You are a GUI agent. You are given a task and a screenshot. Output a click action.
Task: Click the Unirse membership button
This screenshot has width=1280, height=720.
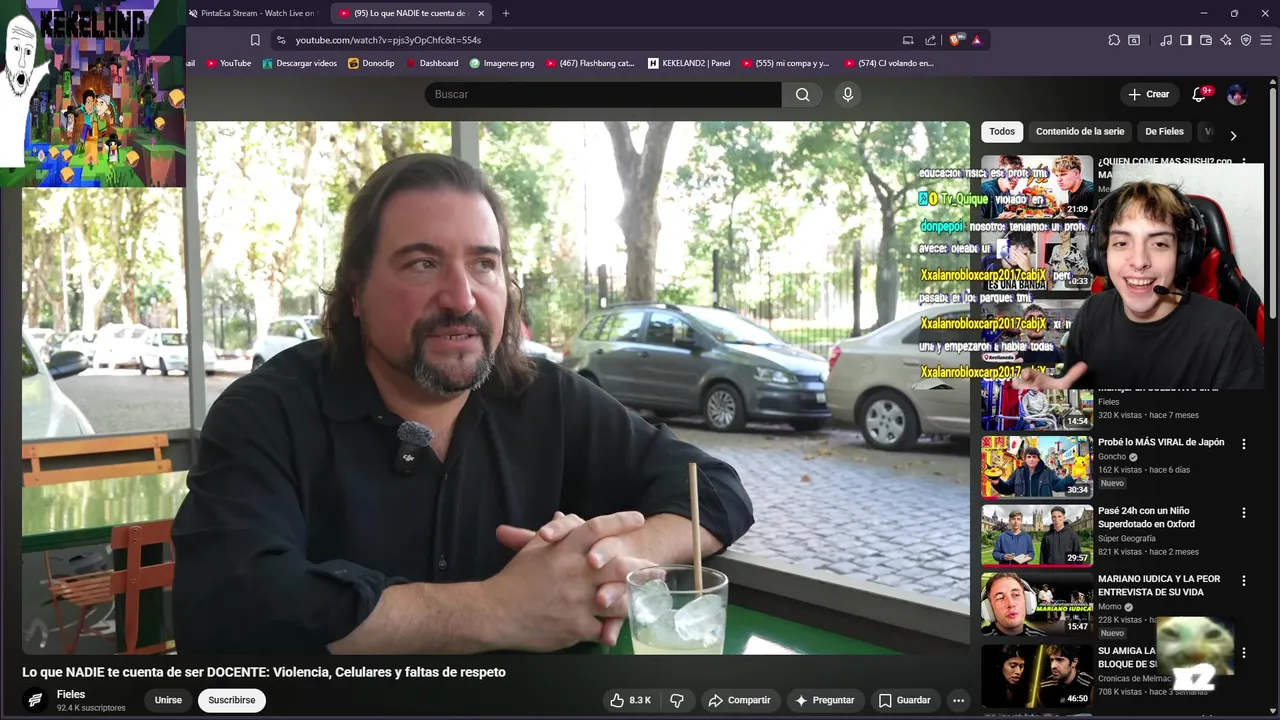click(168, 700)
